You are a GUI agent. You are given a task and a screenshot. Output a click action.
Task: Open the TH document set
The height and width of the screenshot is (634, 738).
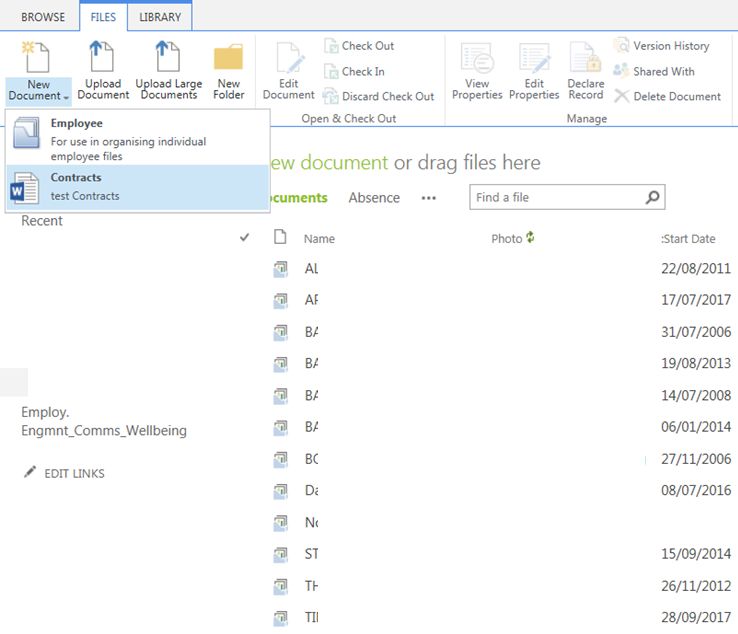click(311, 586)
